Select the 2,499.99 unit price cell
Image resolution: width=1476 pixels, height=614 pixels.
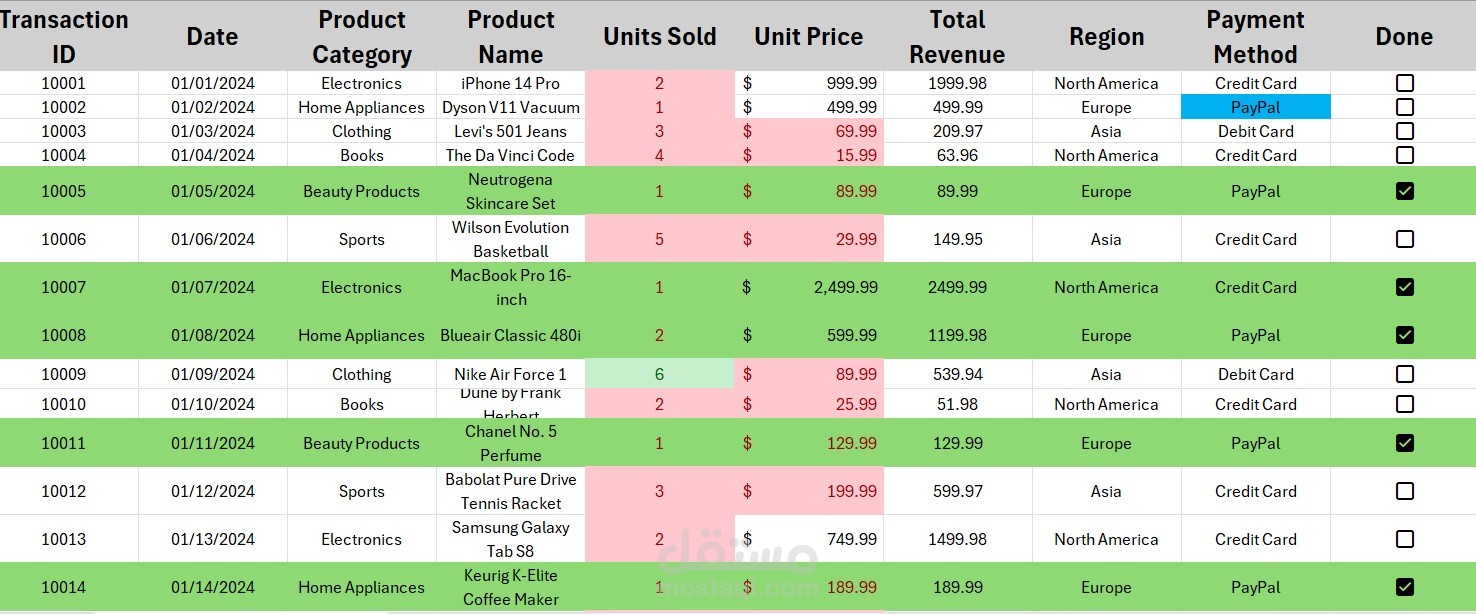coord(809,287)
